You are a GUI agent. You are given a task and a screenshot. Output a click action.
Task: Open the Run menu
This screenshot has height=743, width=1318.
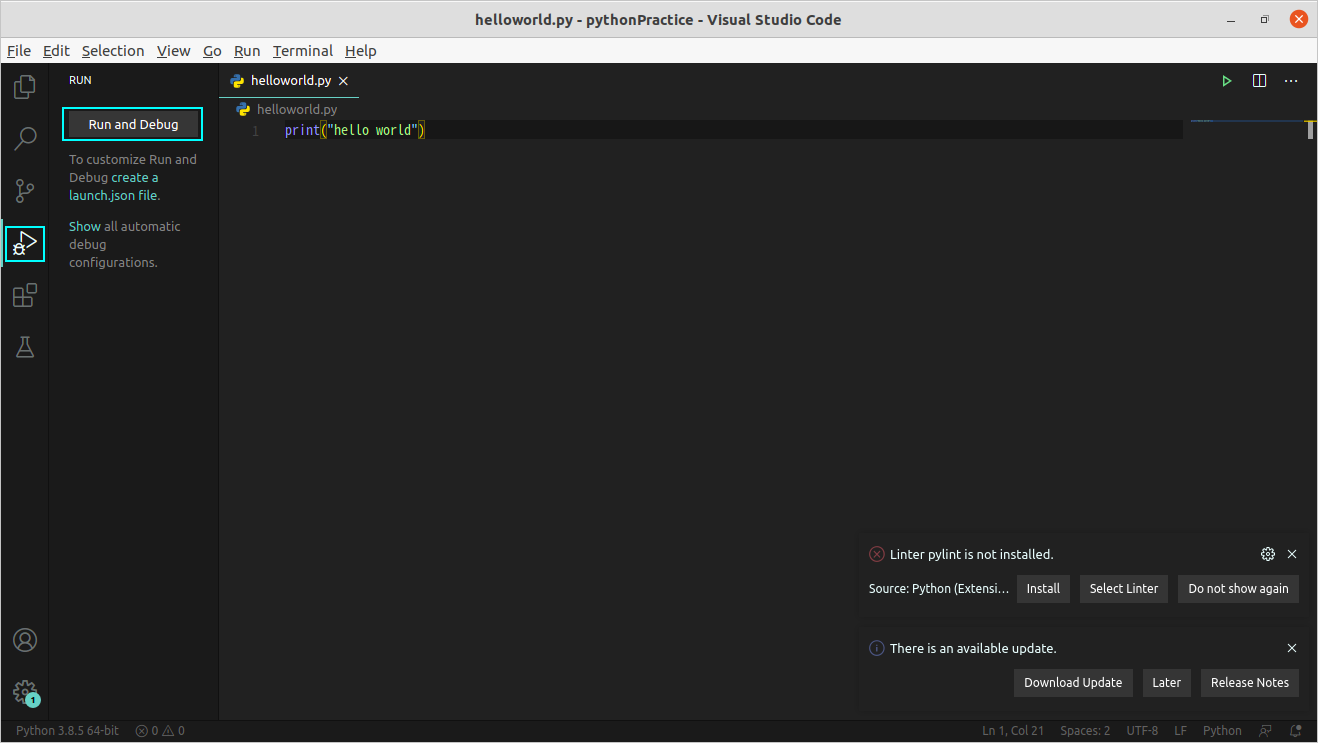[x=247, y=51]
